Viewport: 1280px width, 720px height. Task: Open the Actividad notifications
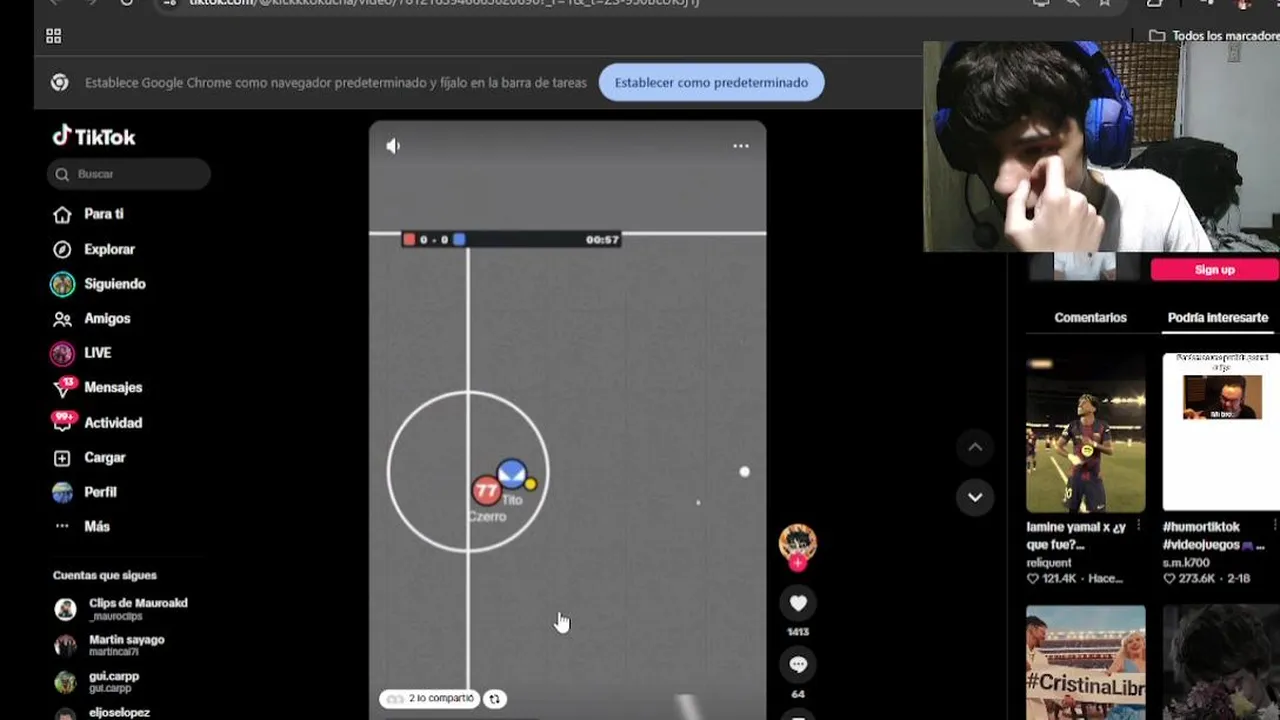(113, 422)
